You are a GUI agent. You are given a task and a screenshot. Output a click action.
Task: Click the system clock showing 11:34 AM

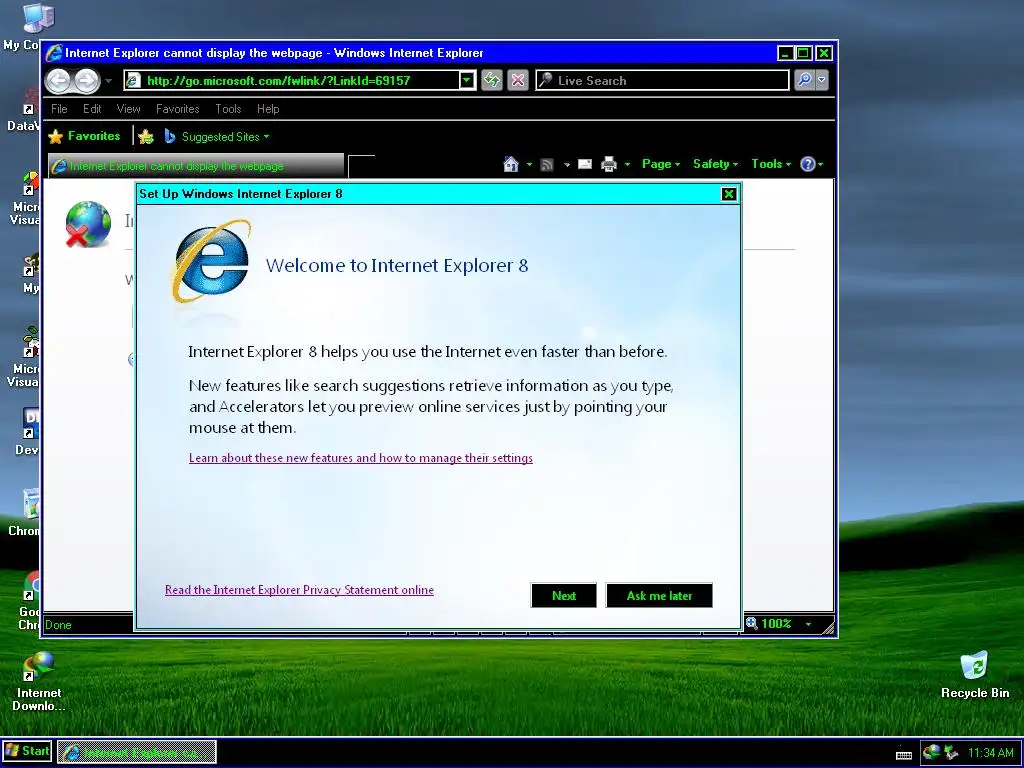(x=991, y=752)
